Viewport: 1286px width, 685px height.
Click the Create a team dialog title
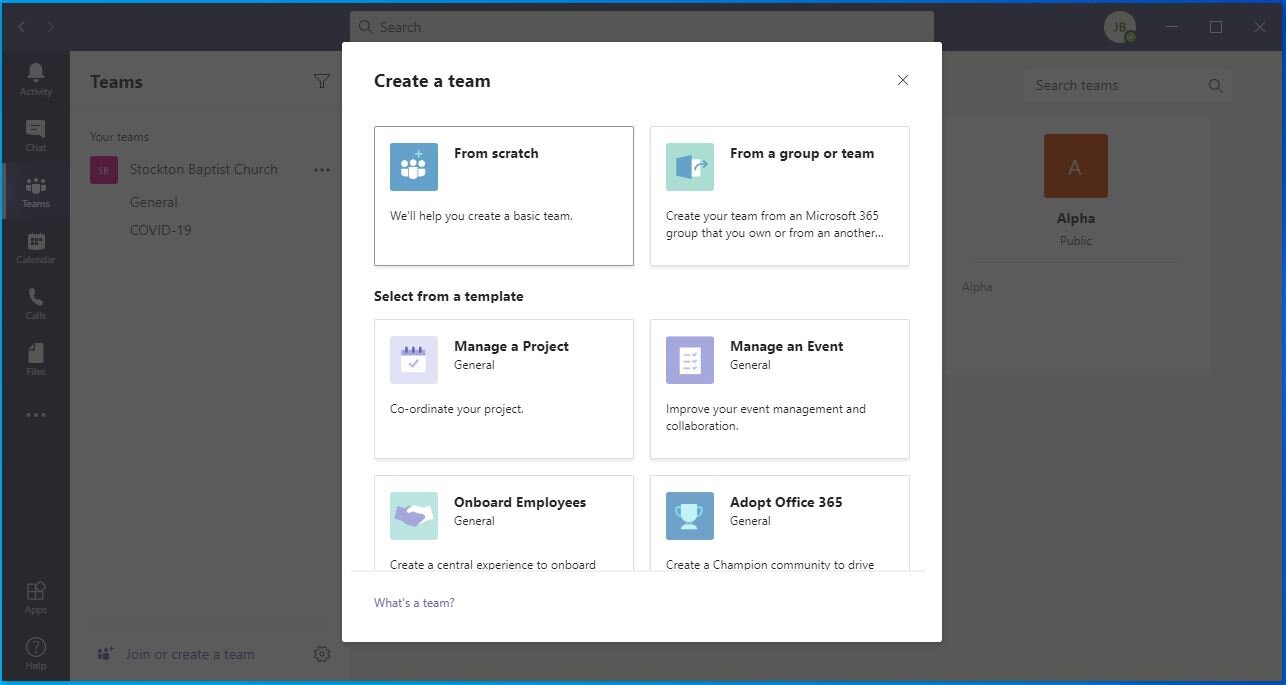tap(432, 81)
